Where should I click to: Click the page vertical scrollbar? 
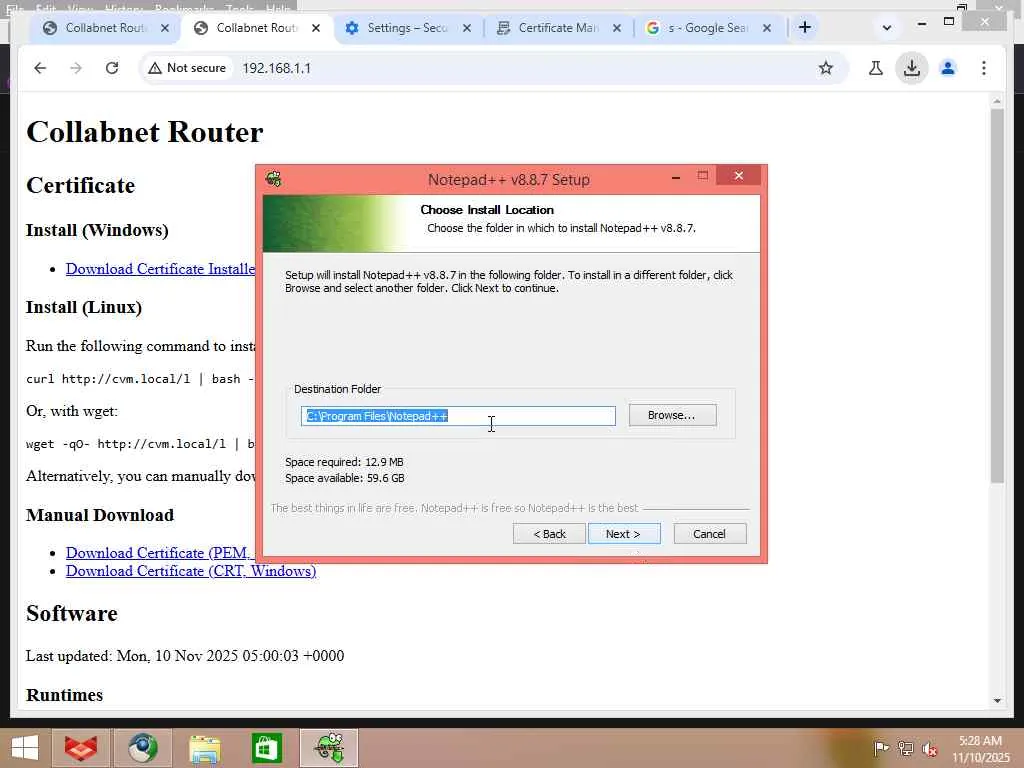tap(997, 296)
